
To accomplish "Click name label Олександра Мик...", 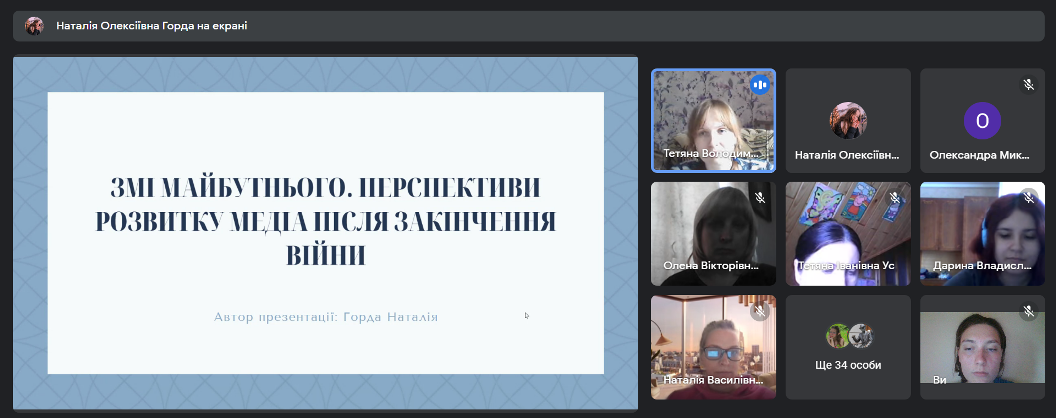I will [x=979, y=155].
